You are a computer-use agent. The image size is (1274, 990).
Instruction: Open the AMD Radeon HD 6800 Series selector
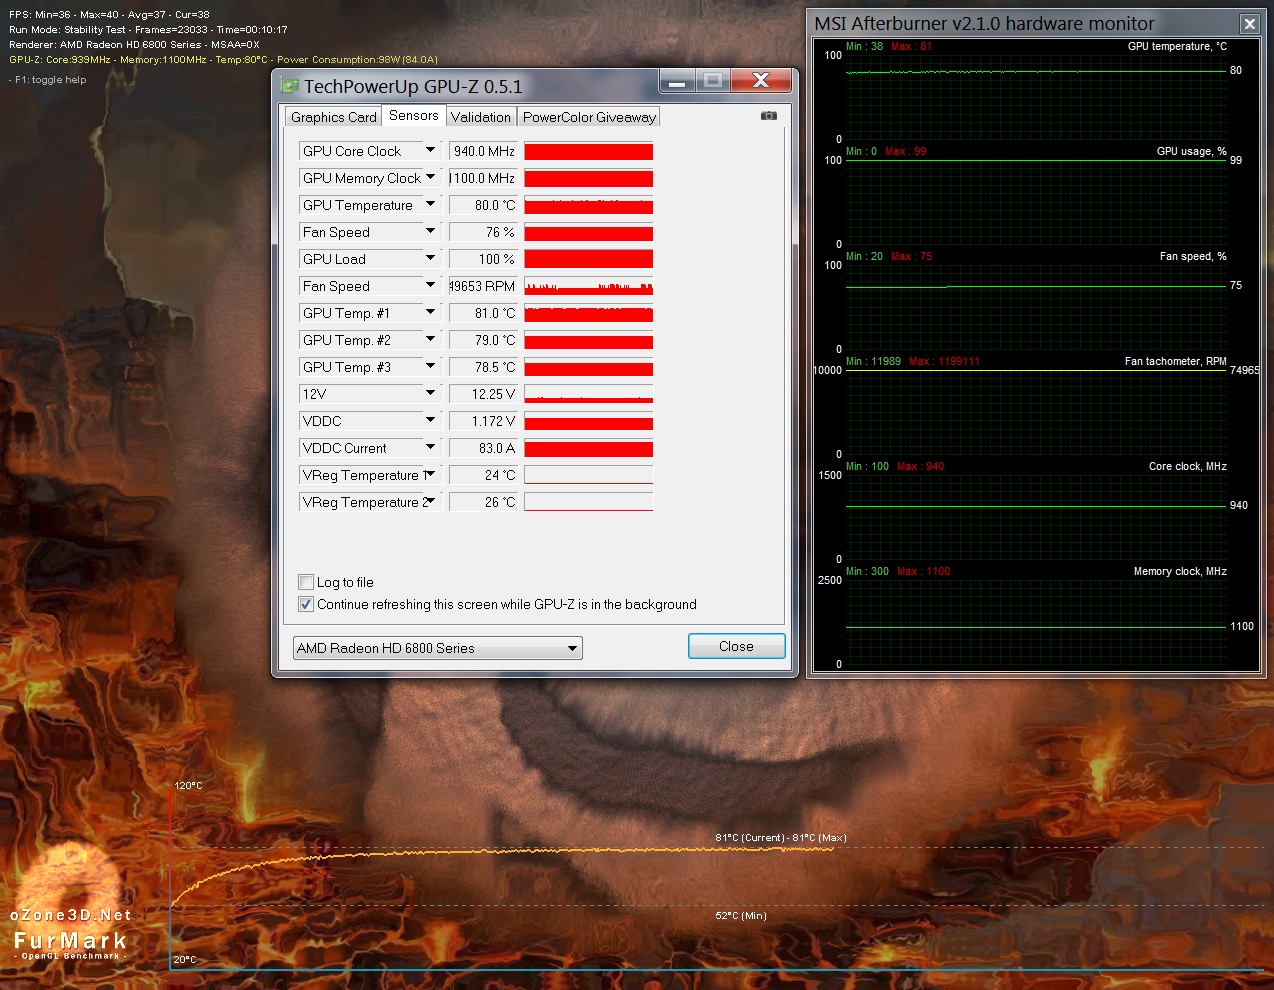tap(437, 648)
